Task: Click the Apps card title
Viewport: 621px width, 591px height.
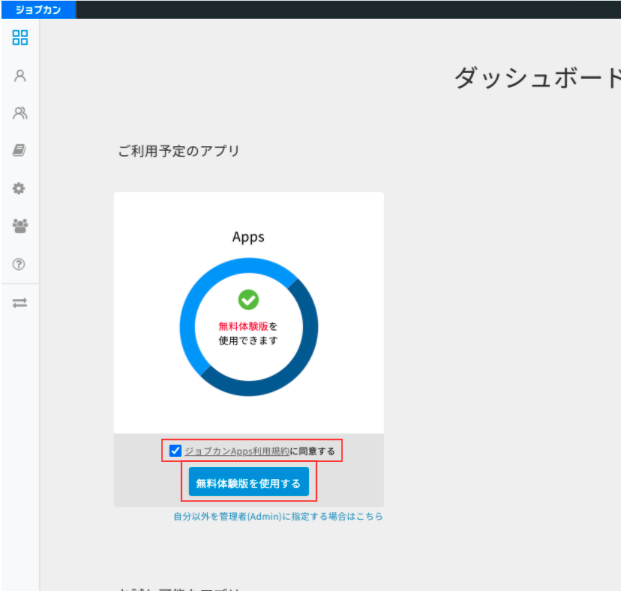Action: click(248, 237)
